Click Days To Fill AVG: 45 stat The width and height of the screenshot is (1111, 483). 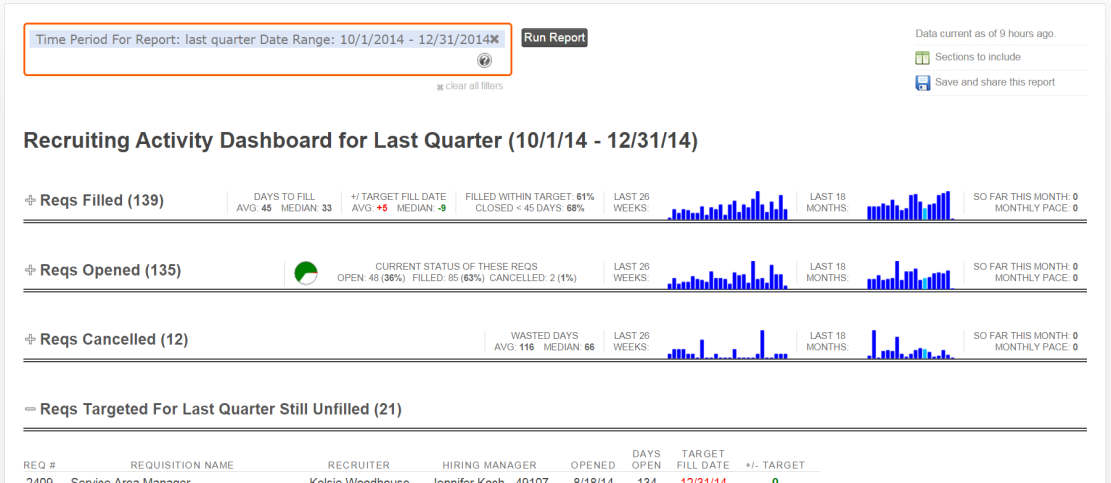point(254,208)
